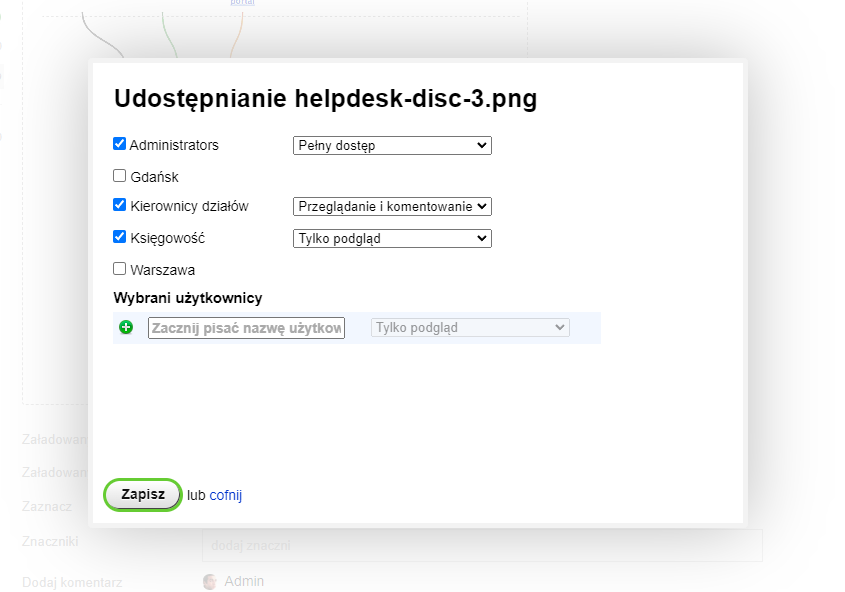Uncheck the Kierownicy działów checkbox
This screenshot has height=592, width=845.
point(120,205)
